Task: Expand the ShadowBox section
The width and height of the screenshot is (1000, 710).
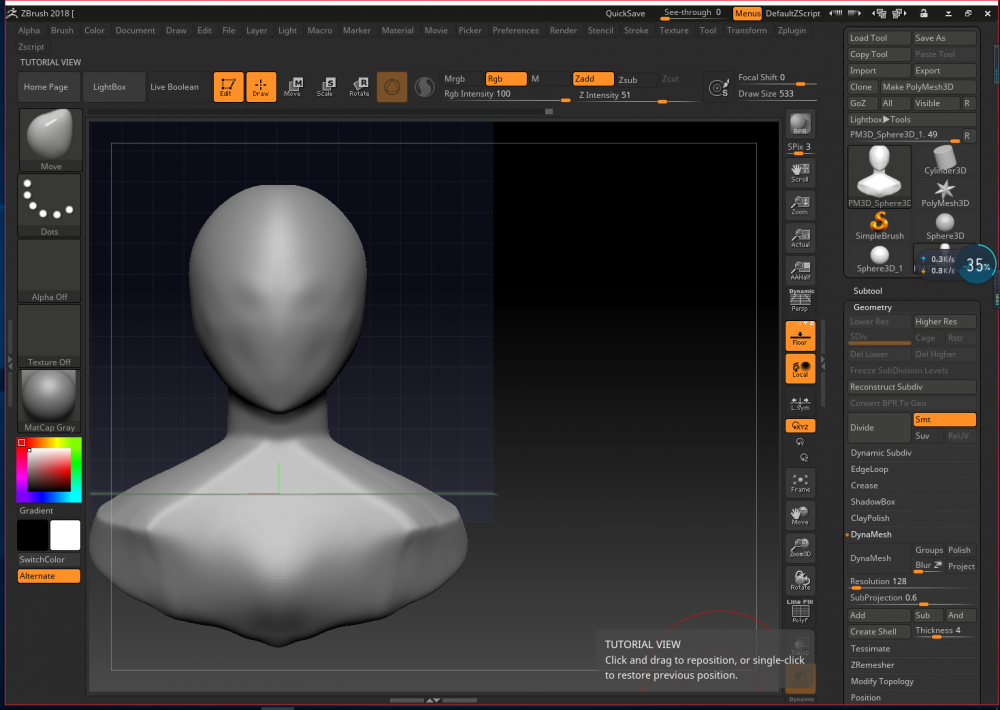Action: tap(872, 502)
